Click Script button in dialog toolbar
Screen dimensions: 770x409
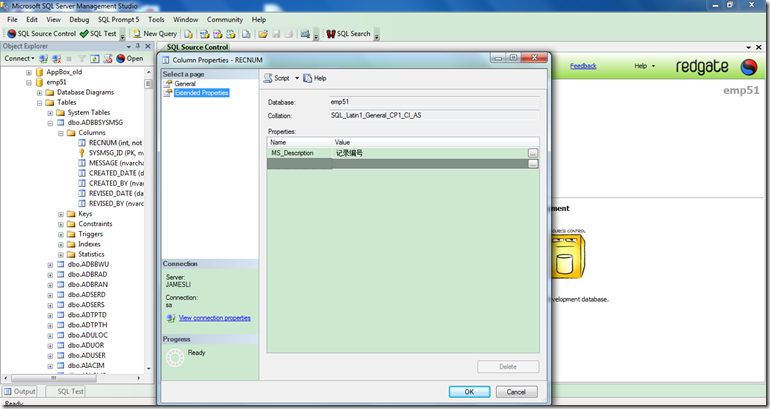tap(276, 78)
